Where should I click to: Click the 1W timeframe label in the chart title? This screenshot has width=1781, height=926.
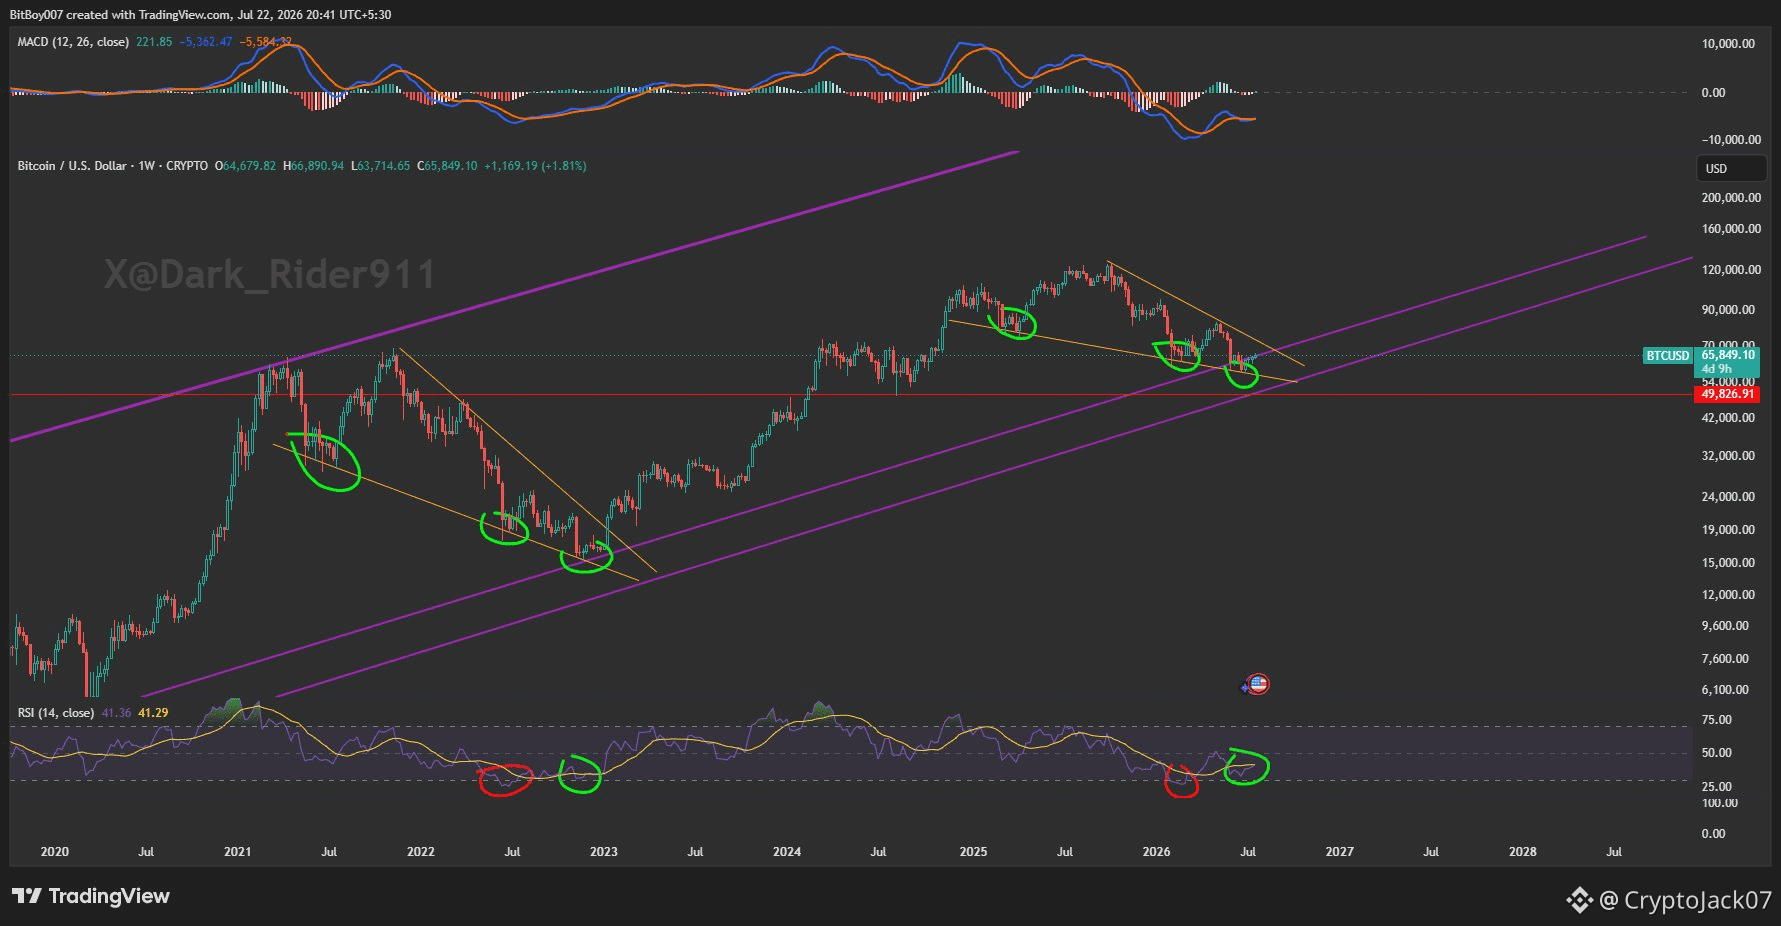pos(146,166)
